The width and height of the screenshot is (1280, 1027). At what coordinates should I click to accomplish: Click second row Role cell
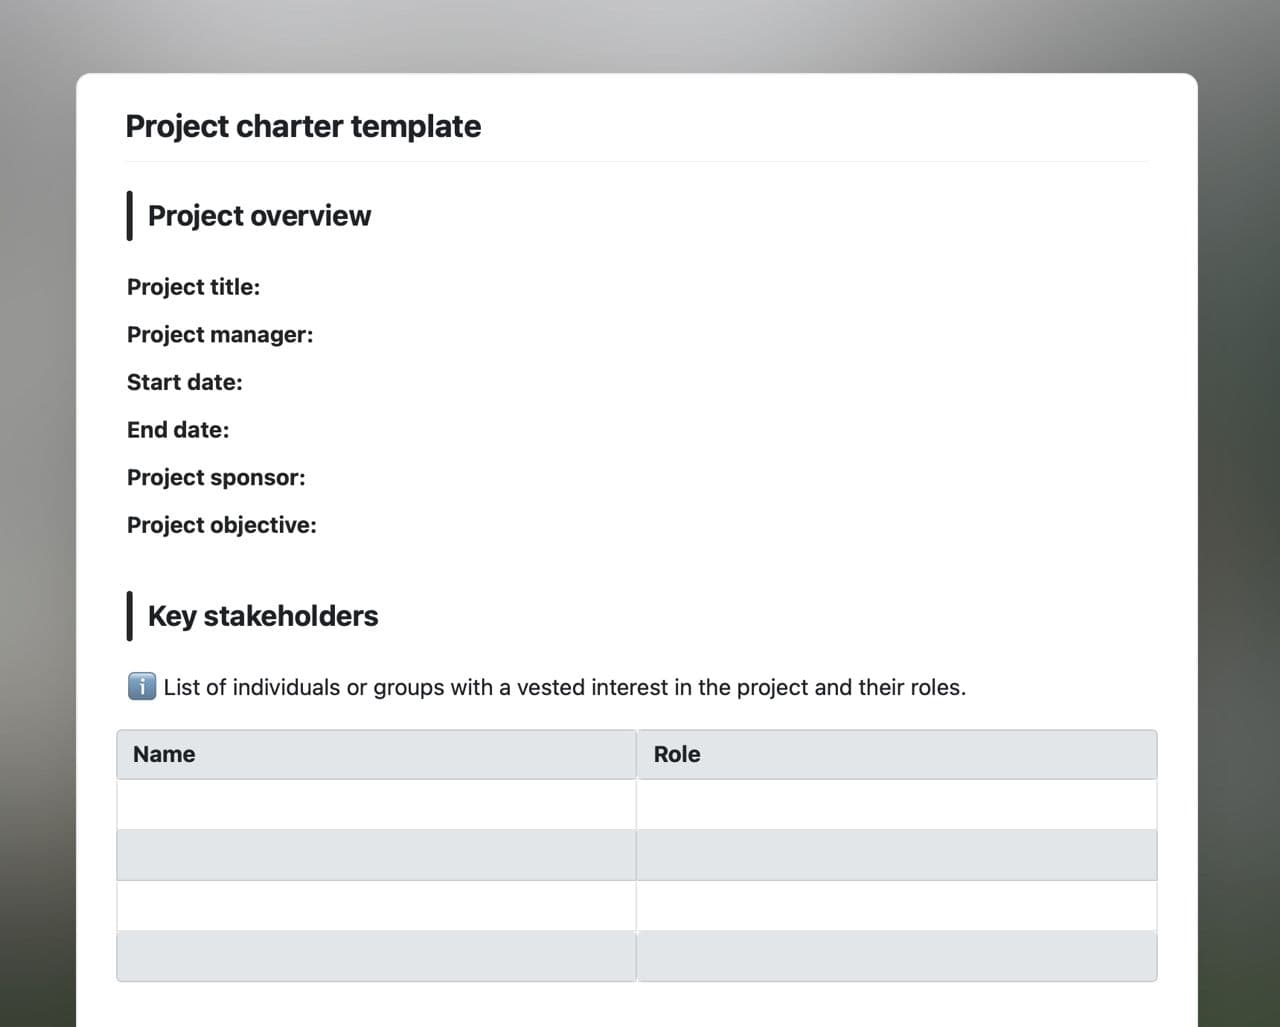point(896,855)
